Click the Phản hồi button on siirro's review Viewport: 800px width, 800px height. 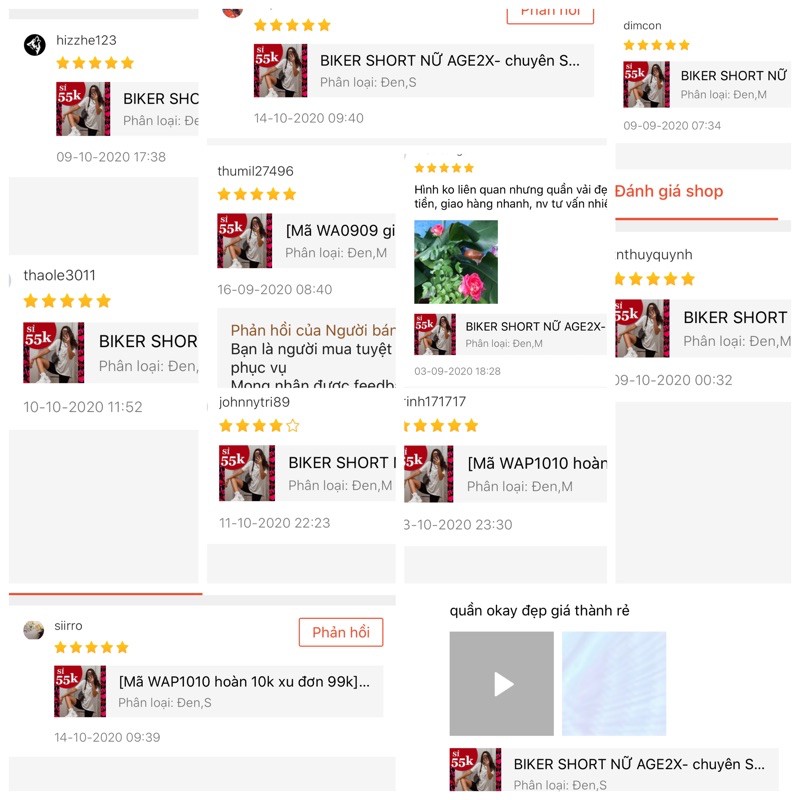tap(341, 632)
